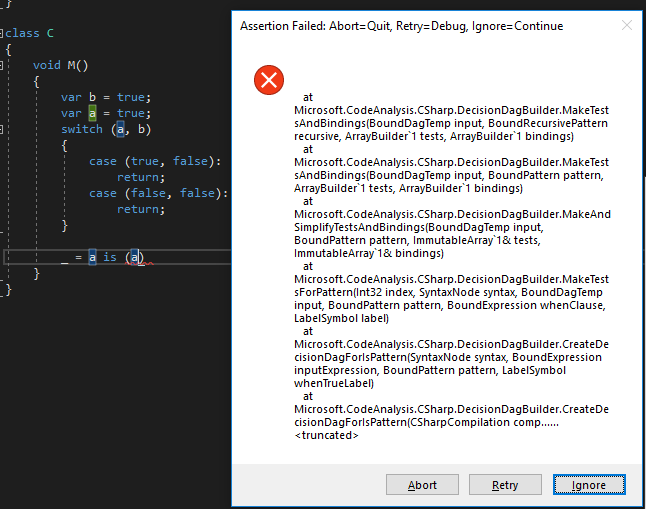Click the first 'return;' statement
The width and height of the screenshot is (646, 509).
(141, 177)
